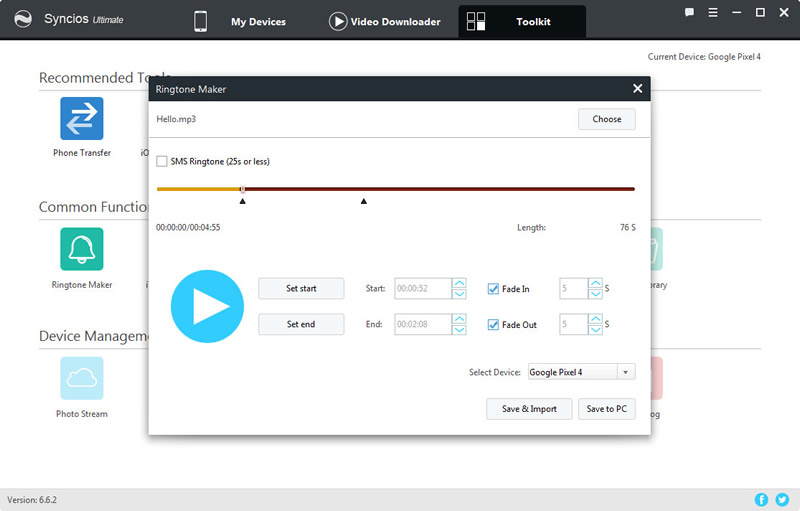The height and width of the screenshot is (511, 800).
Task: Click the Hello.mp3 file name
Action: pos(176,119)
